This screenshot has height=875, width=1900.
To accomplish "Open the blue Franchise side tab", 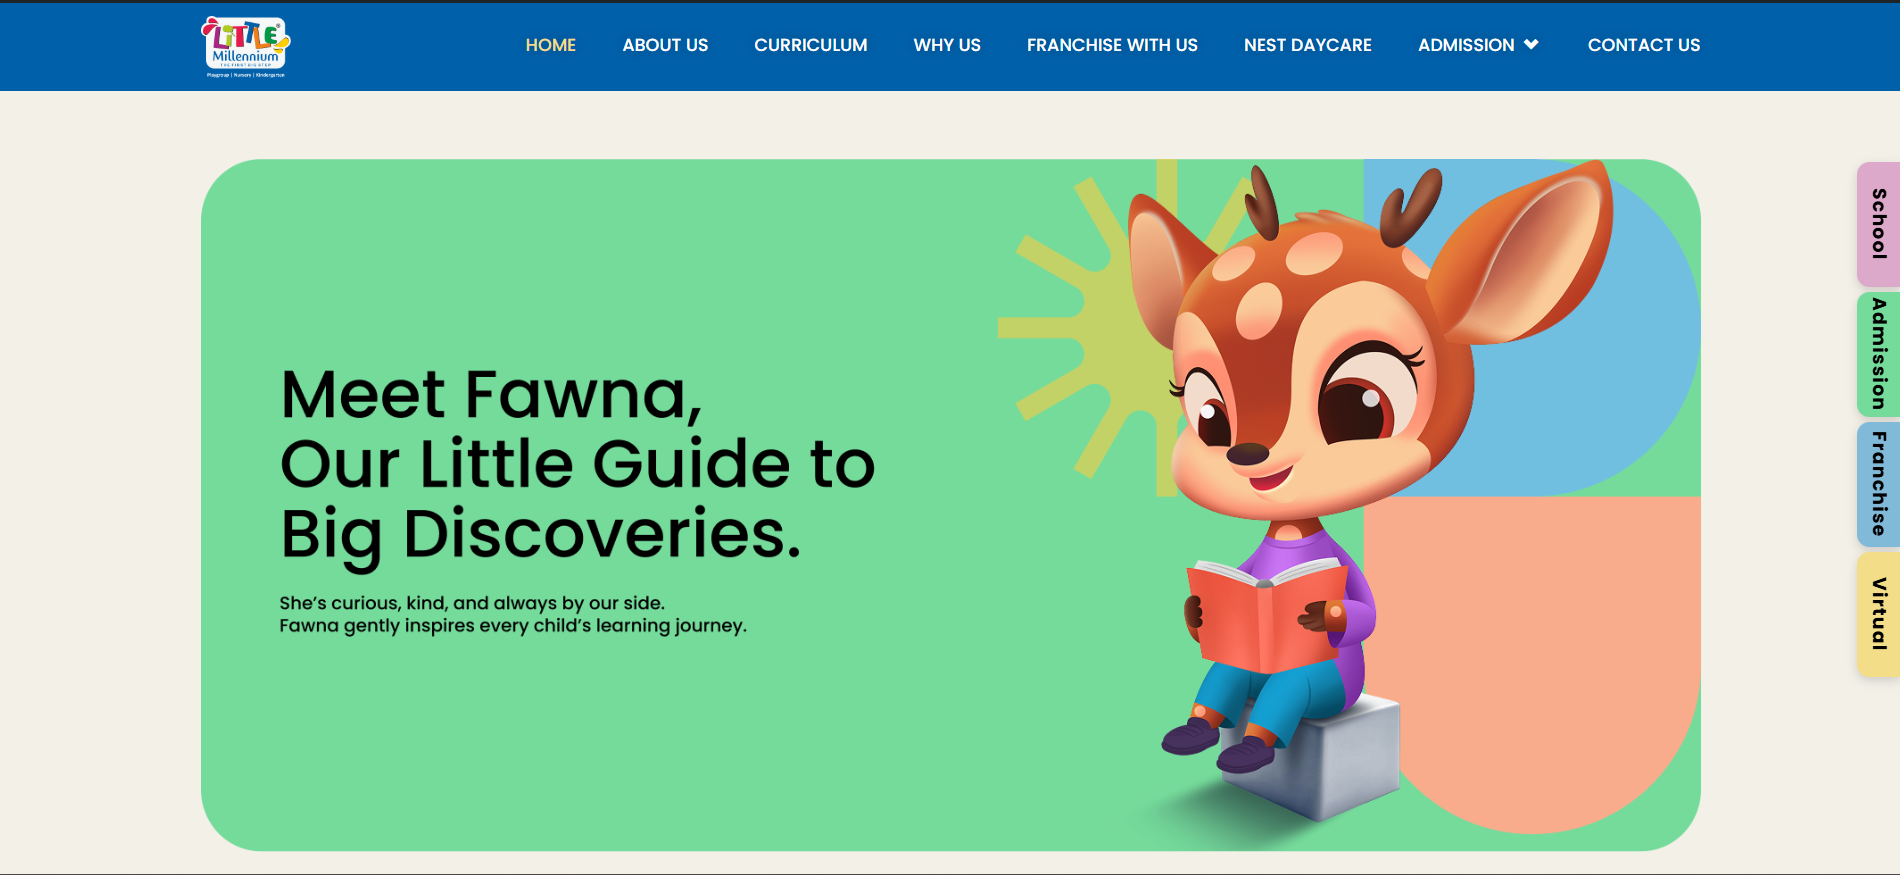I will point(1879,484).
